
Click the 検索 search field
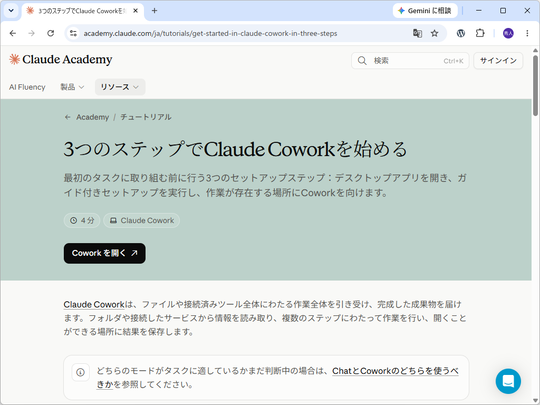click(410, 61)
